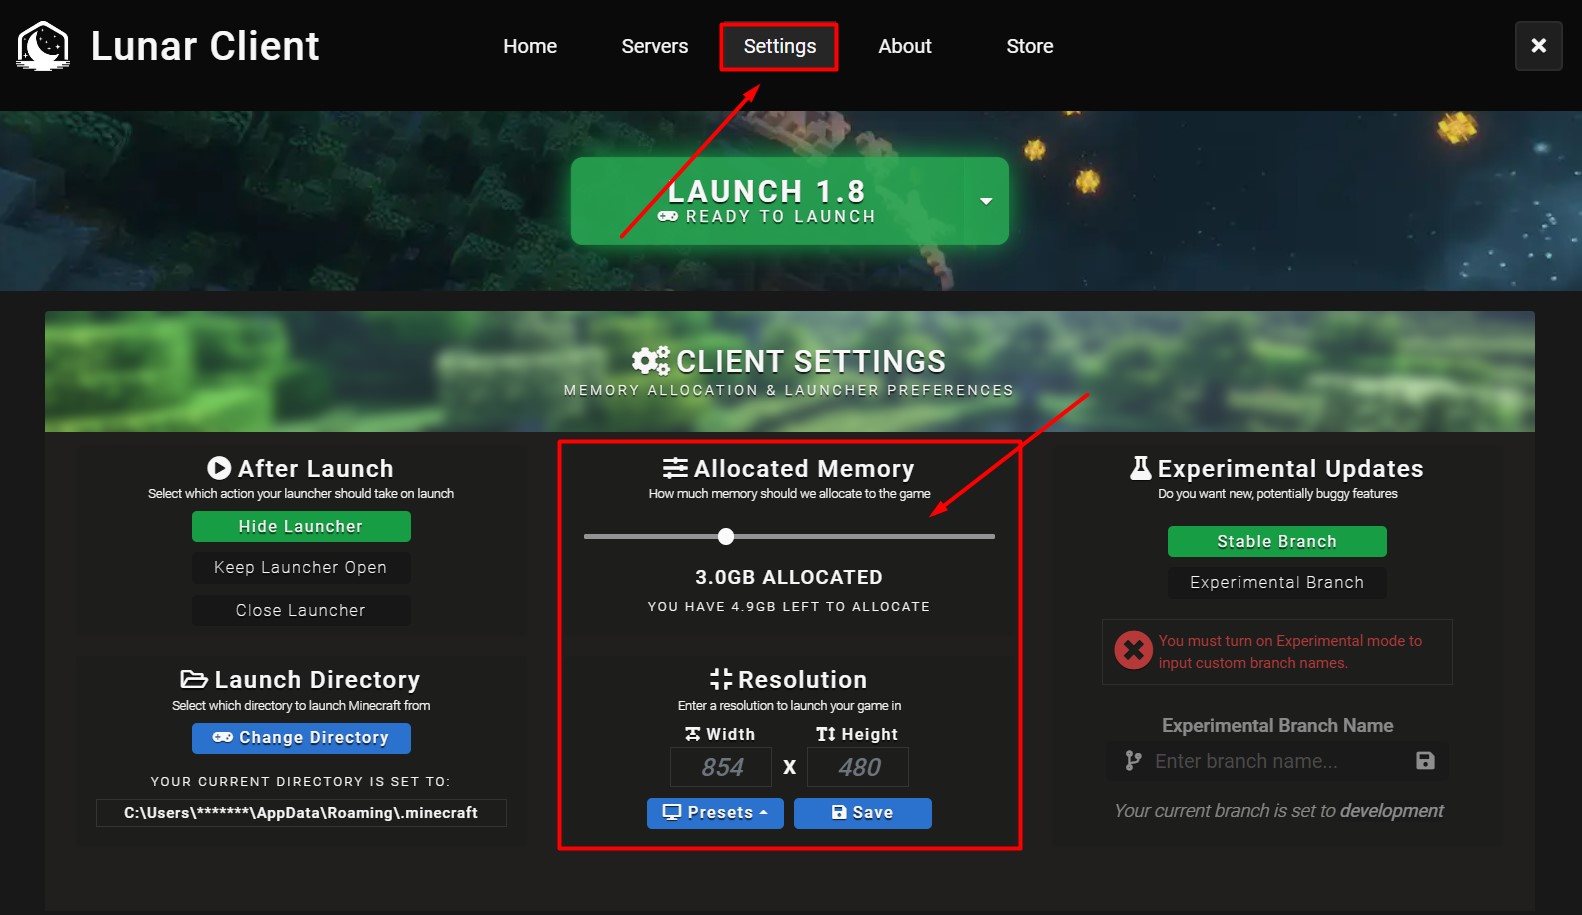Expand the version dropdown arrow beside Launch
The width and height of the screenshot is (1582, 915).
(x=986, y=201)
